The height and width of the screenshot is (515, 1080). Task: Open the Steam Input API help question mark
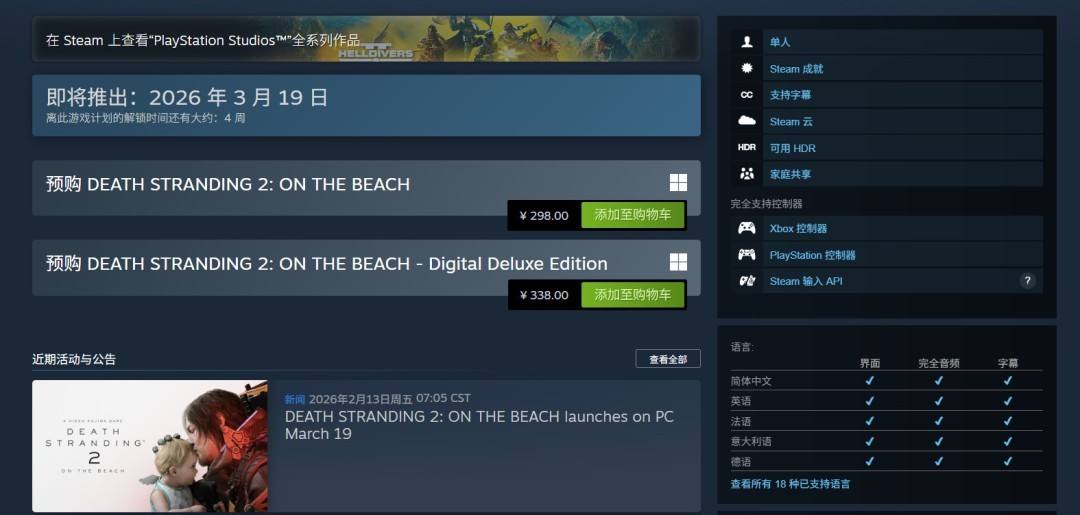[1027, 281]
